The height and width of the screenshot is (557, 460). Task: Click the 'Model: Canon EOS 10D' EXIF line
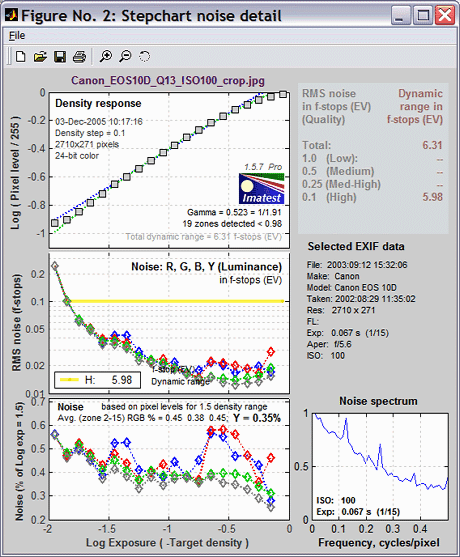coord(352,287)
